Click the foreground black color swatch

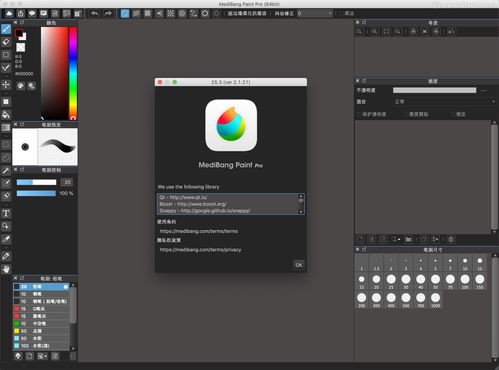(19, 33)
